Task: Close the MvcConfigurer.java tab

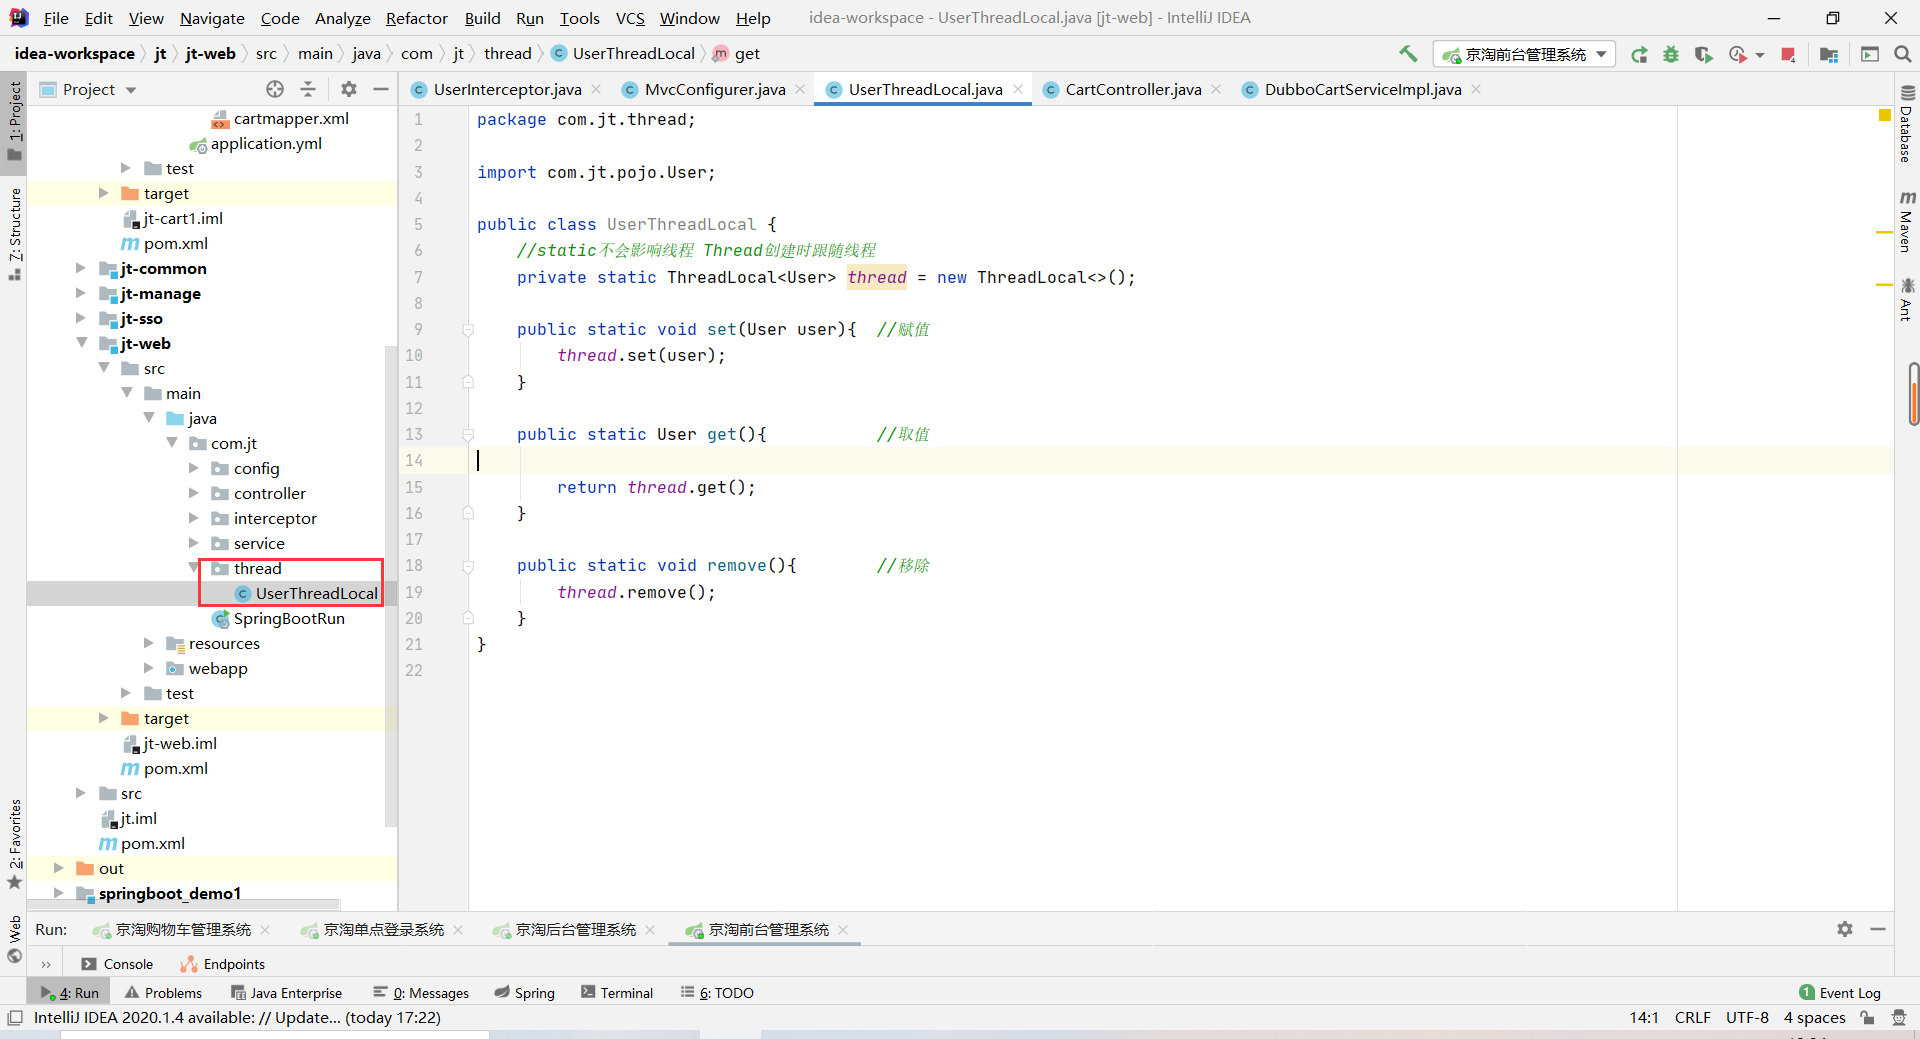Action: click(x=800, y=89)
